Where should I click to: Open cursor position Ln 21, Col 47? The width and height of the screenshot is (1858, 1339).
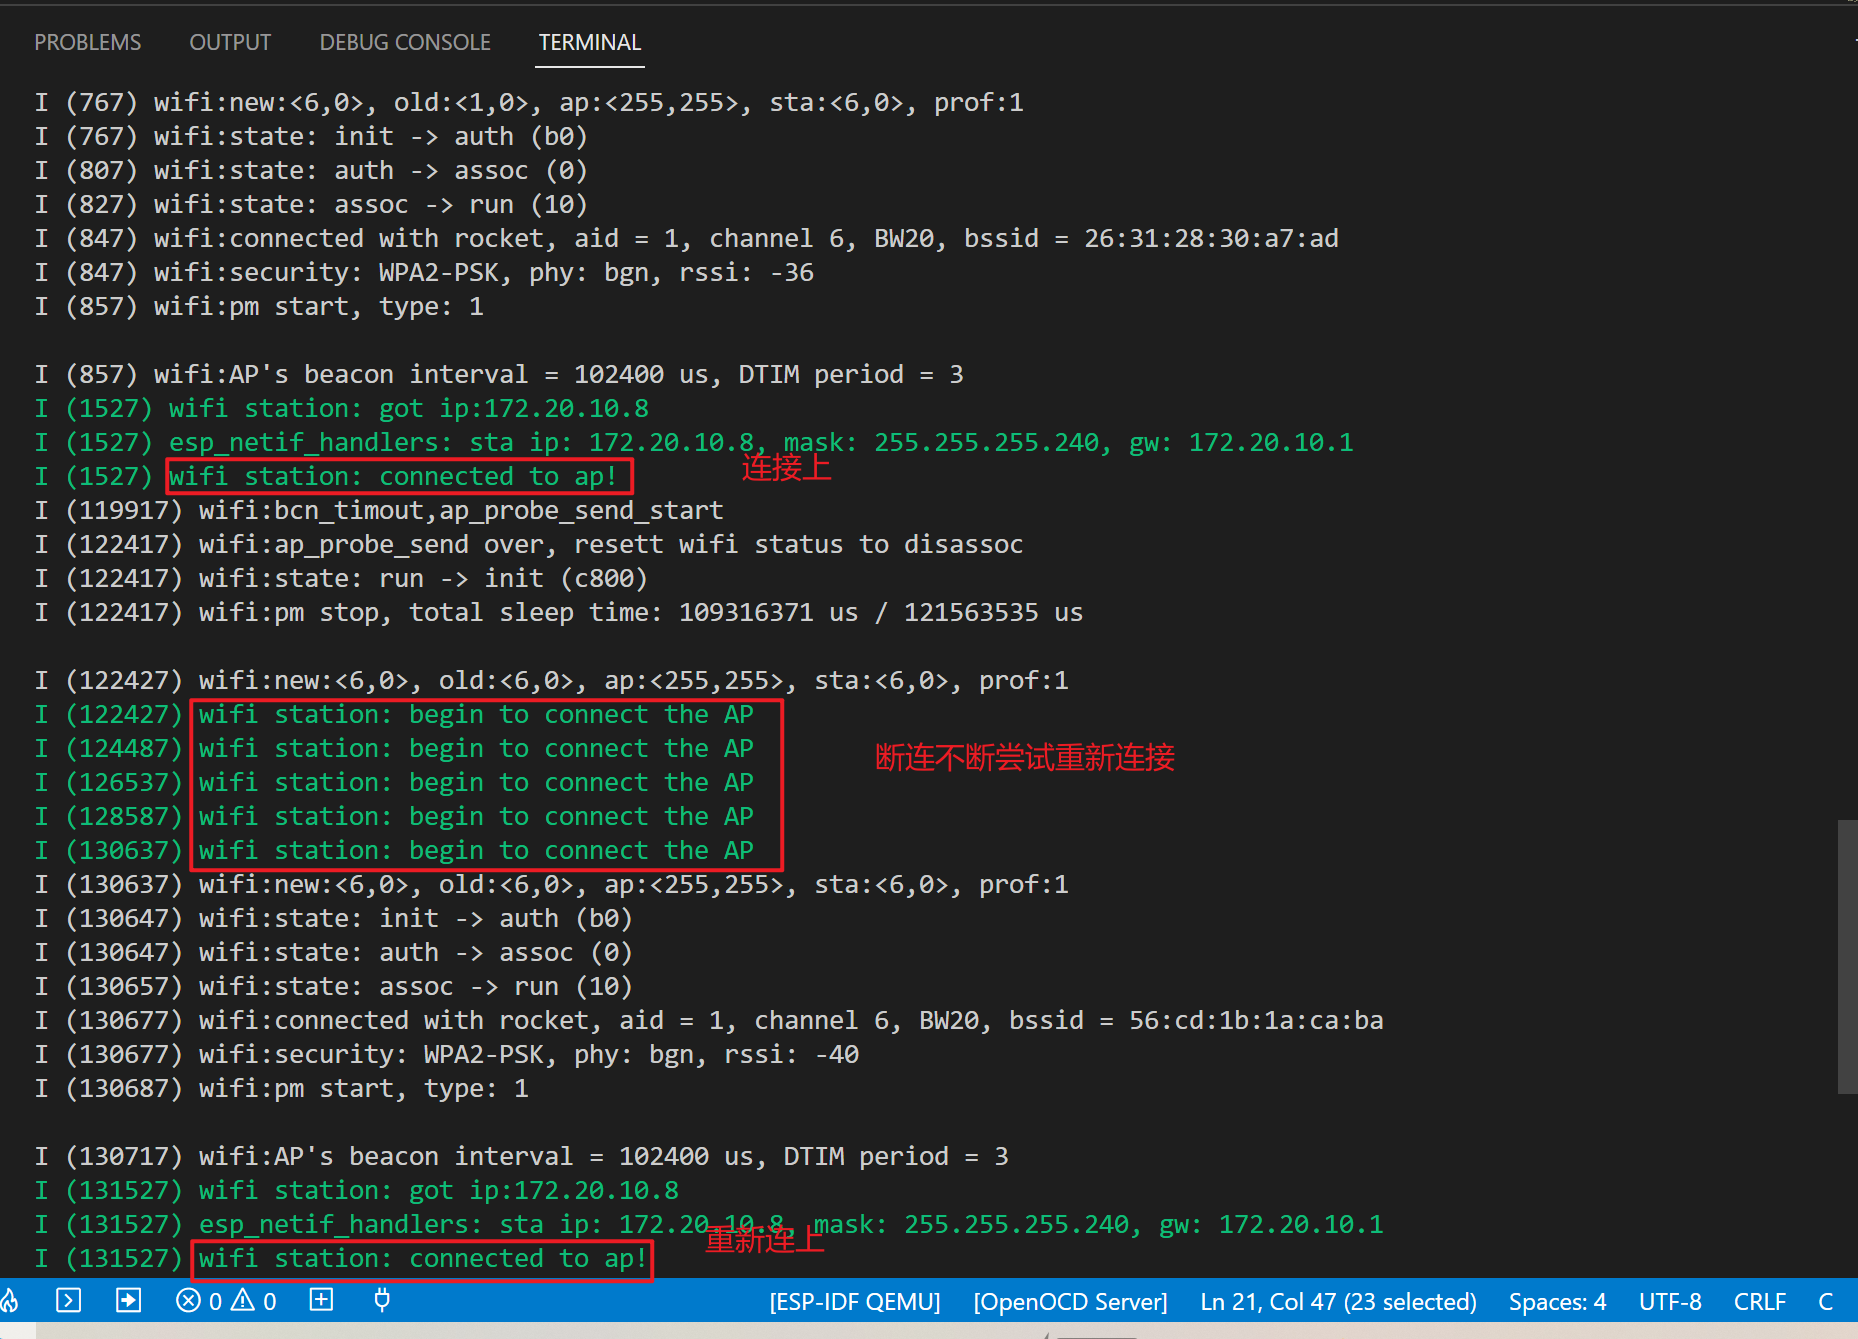click(x=1338, y=1301)
